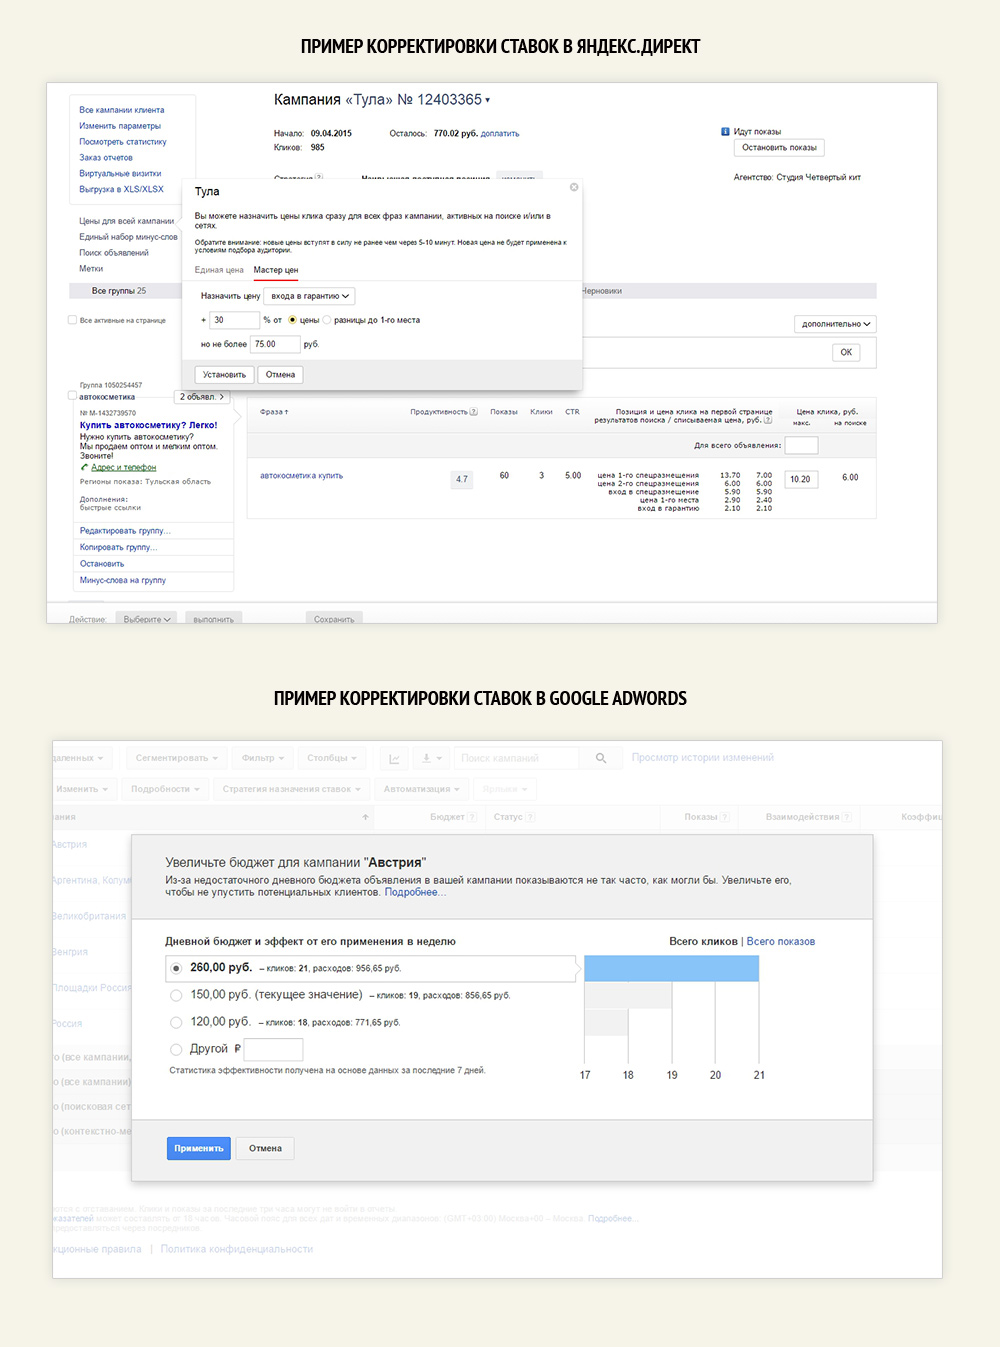The width and height of the screenshot is (1000, 1347).
Task: Select the 150,00 руб. current value option
Action: [176, 995]
